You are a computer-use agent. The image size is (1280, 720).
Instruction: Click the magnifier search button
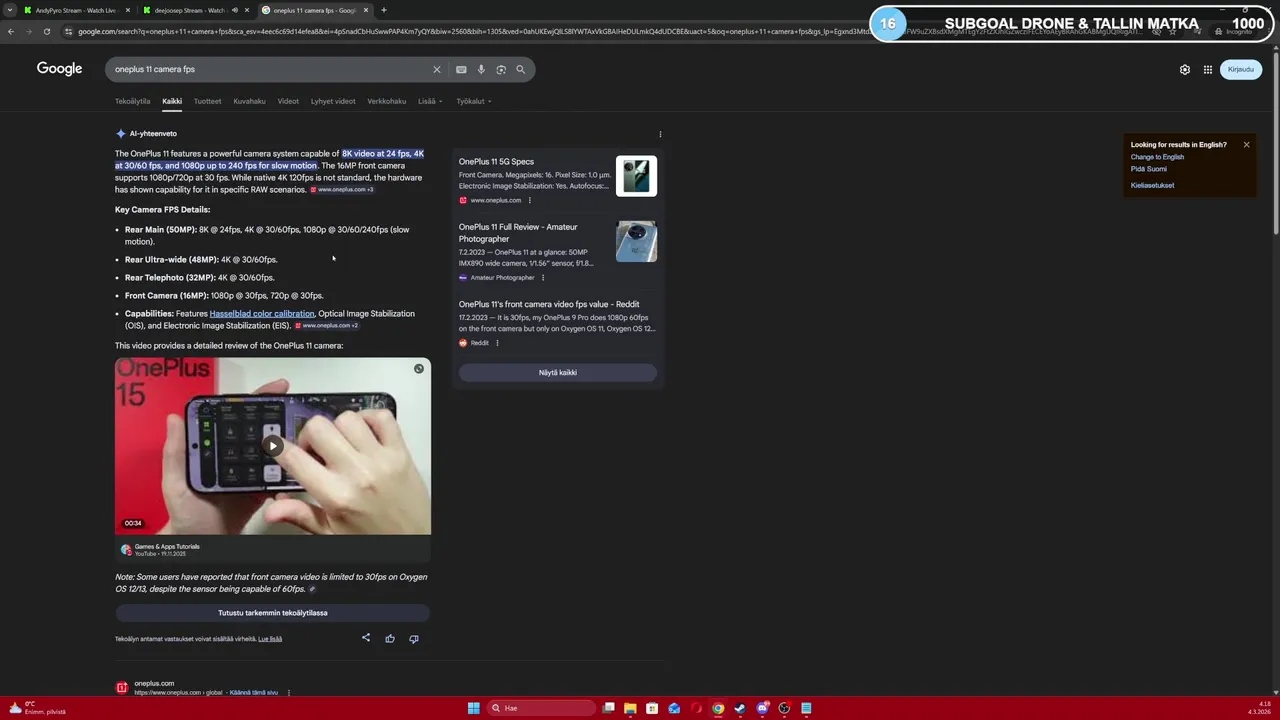(x=520, y=69)
